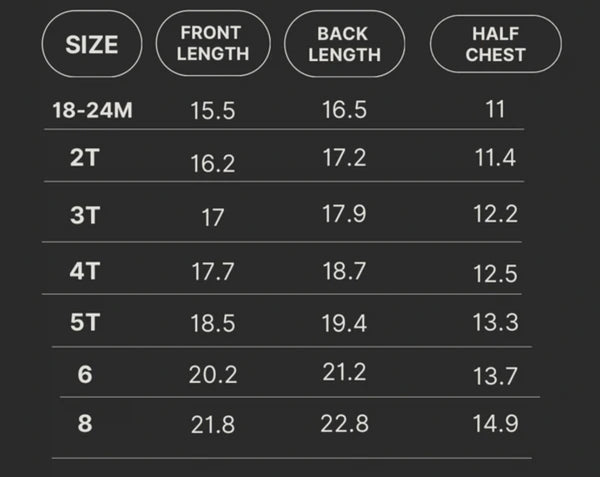Screen dimensions: 600x477
Task: Select the 2T size label
Action: tap(85, 157)
